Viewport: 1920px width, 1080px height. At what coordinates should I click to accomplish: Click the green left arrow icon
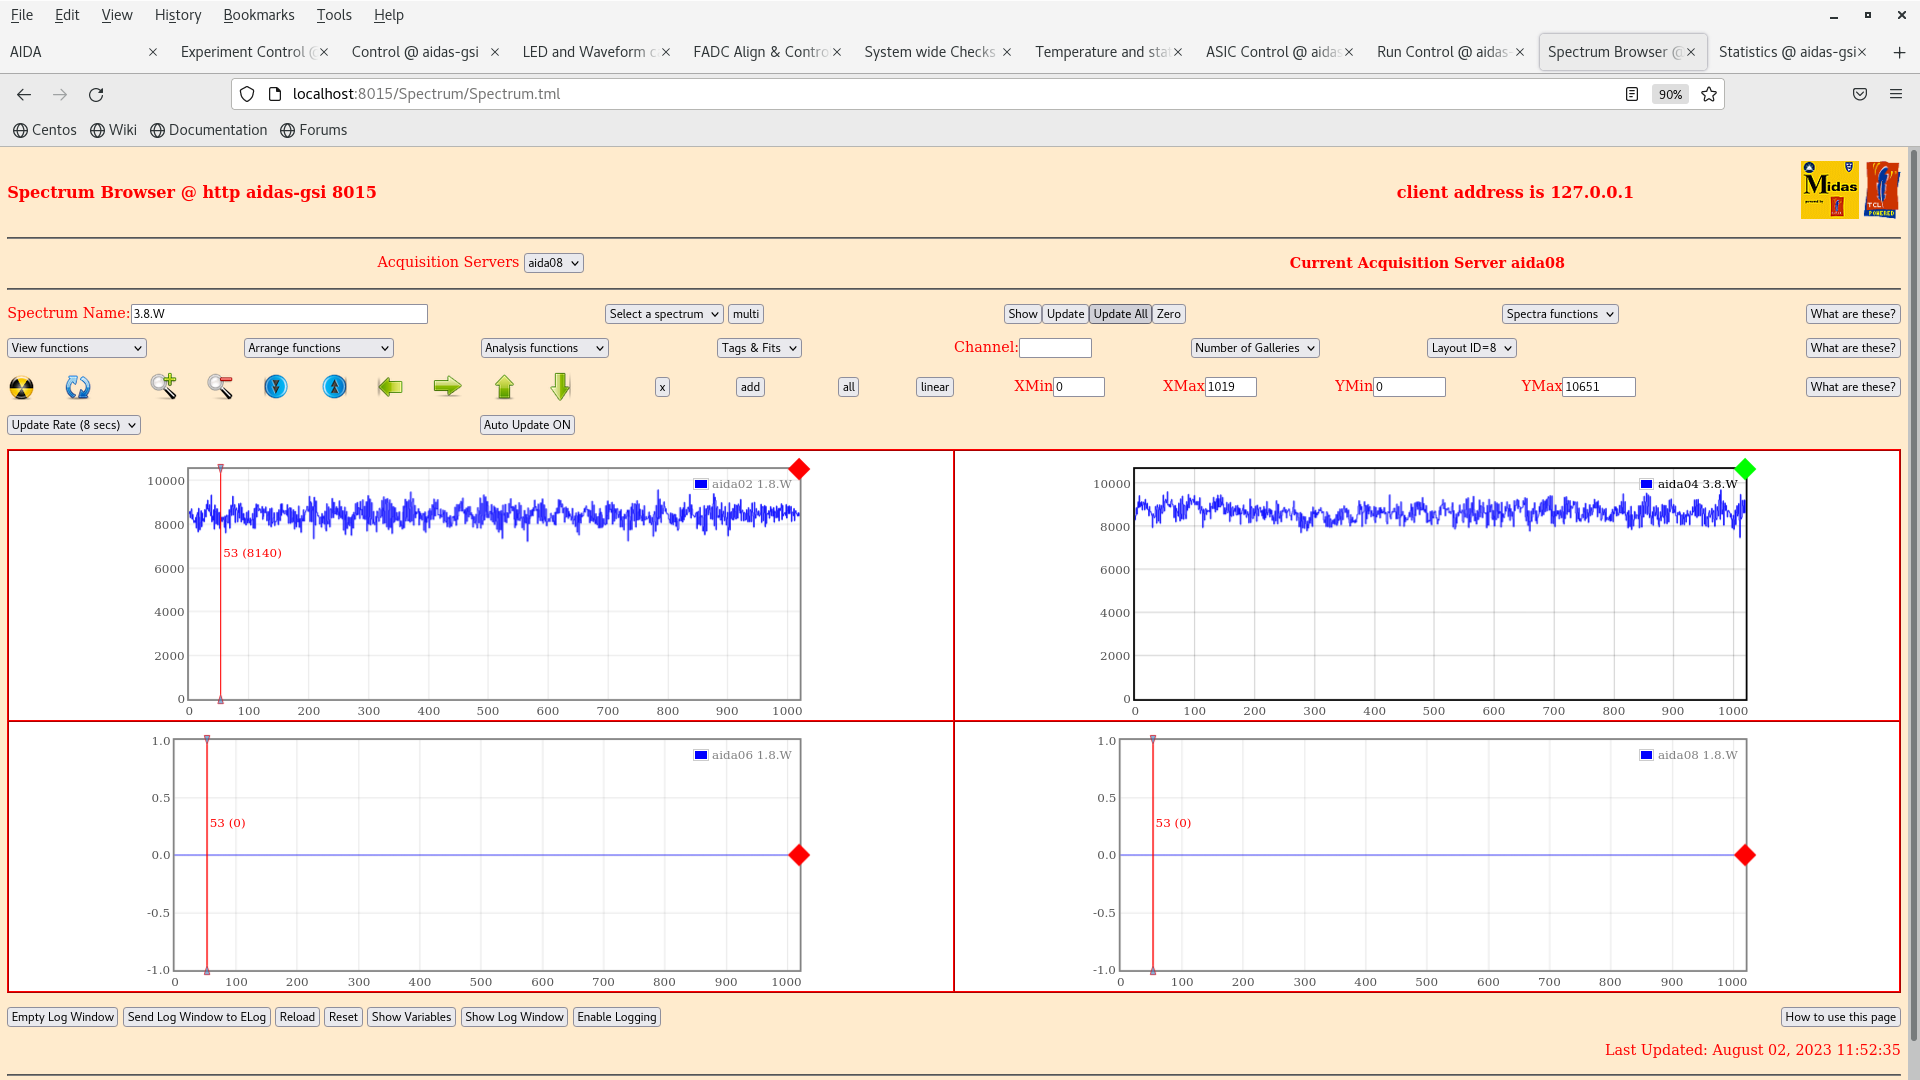point(390,386)
